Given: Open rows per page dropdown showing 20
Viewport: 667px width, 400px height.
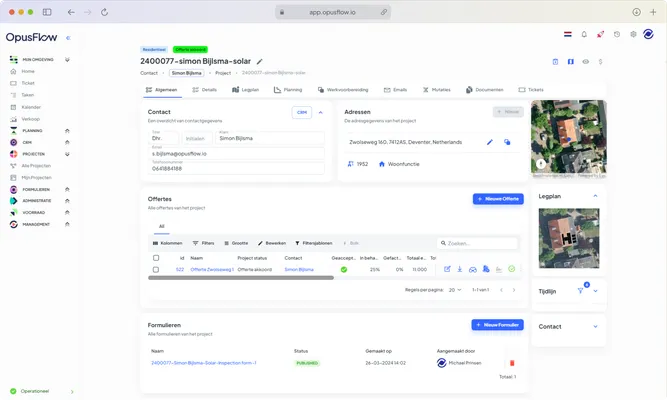Looking at the screenshot, I should (455, 290).
